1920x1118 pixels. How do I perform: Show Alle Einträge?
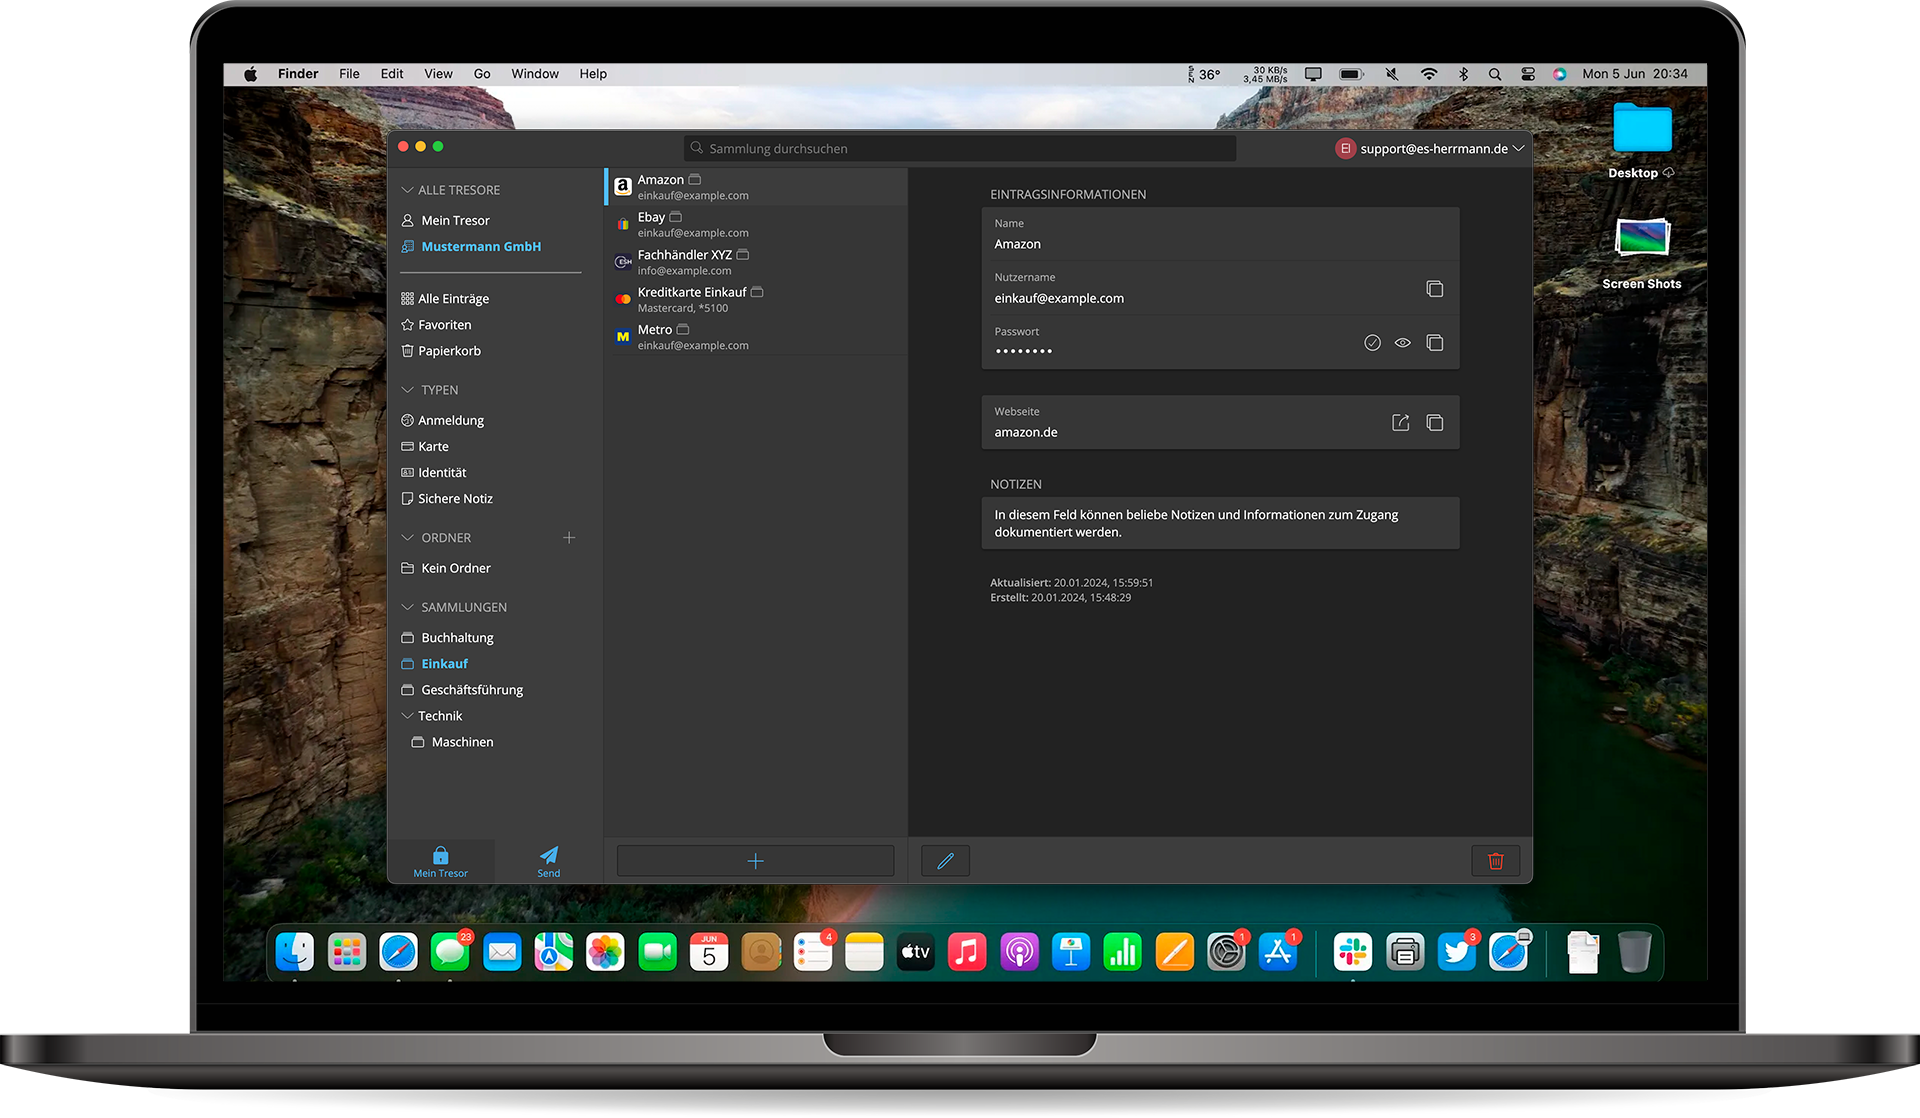453,299
